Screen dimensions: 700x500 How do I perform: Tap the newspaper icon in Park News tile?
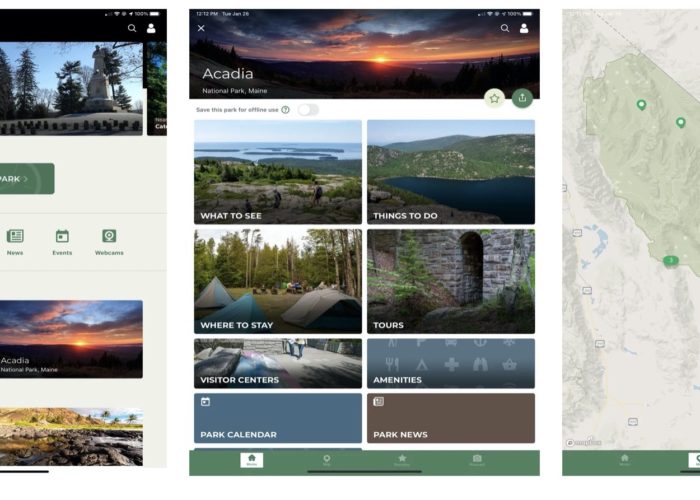tap(379, 401)
